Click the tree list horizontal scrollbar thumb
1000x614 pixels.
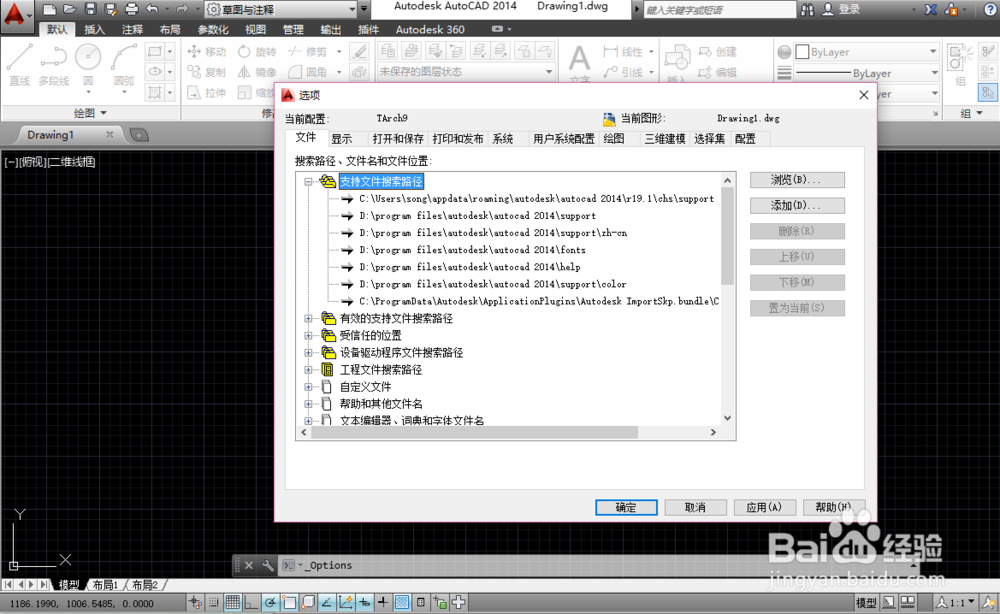[474, 432]
